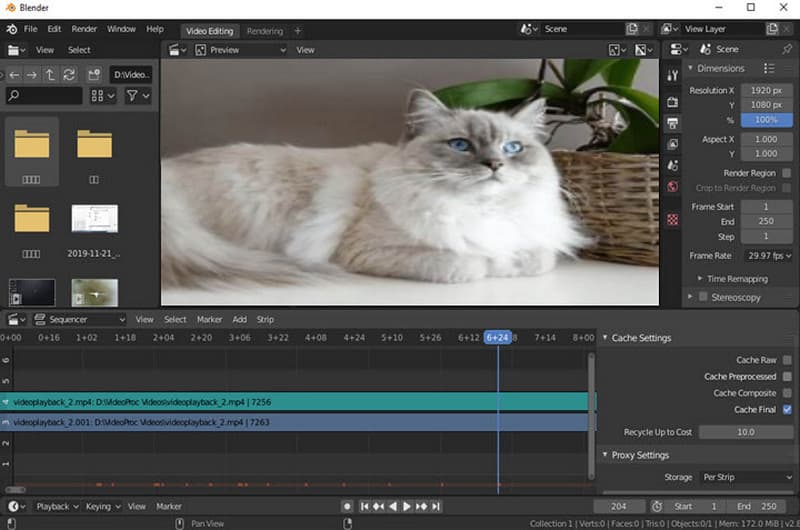The width and height of the screenshot is (800, 530).
Task: Click the Blender logo menu icon
Action: point(11,30)
